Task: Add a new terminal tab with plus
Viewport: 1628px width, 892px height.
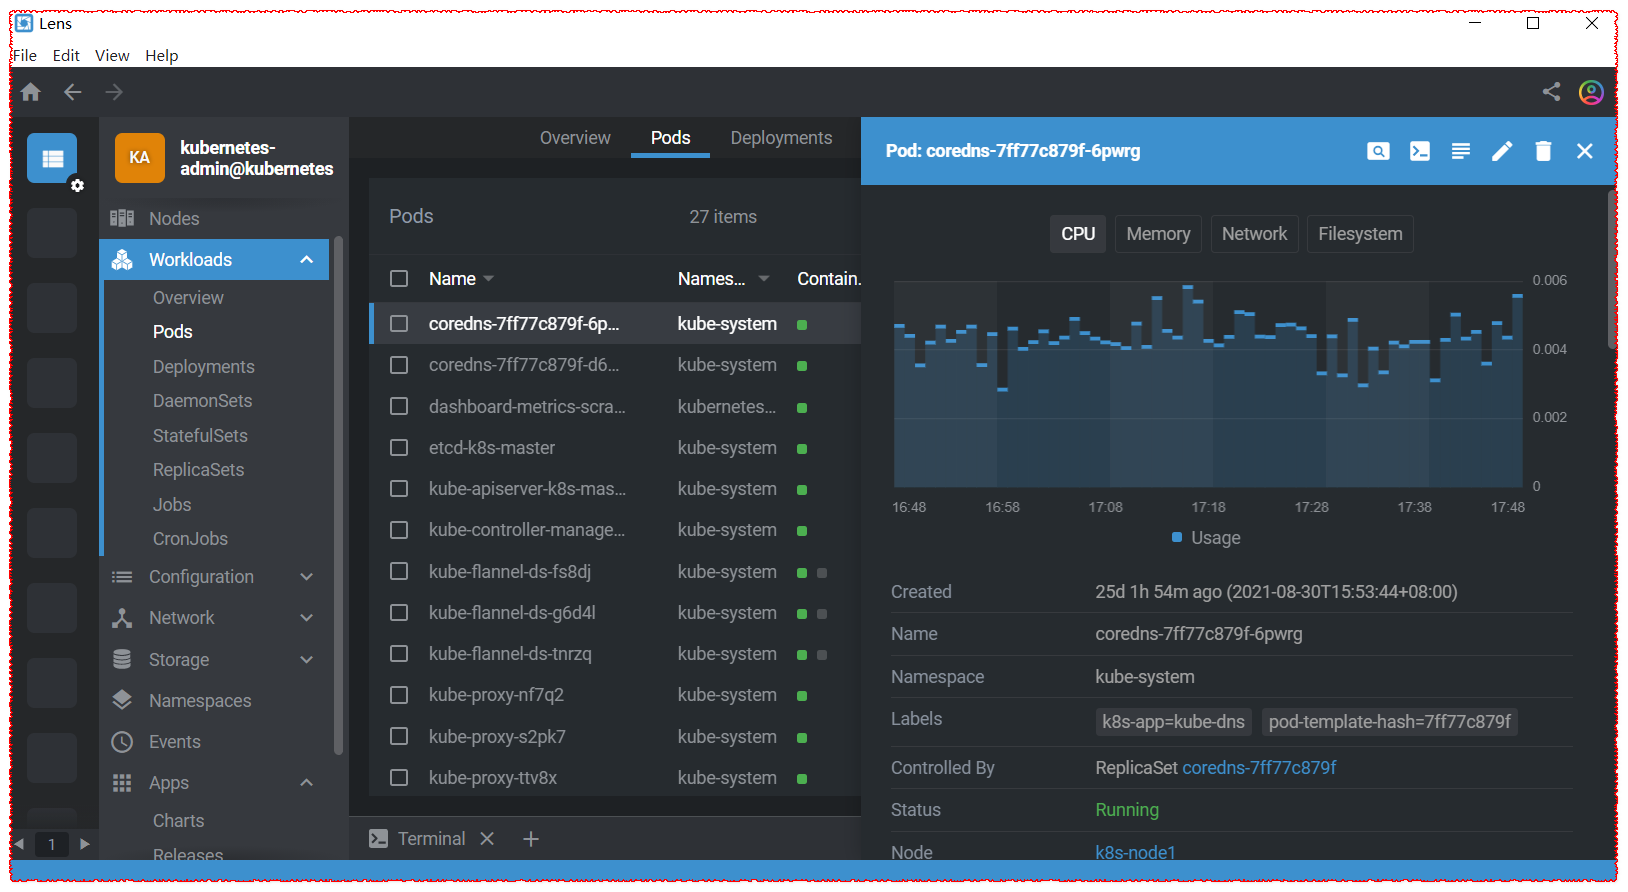Action: click(x=531, y=839)
